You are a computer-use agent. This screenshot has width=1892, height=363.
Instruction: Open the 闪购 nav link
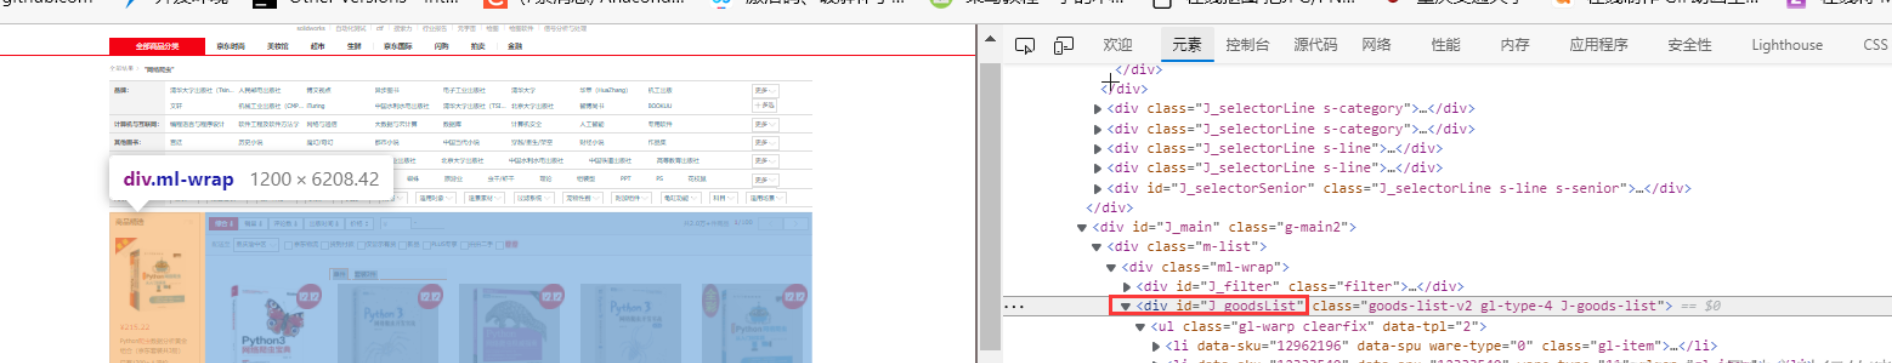441,46
